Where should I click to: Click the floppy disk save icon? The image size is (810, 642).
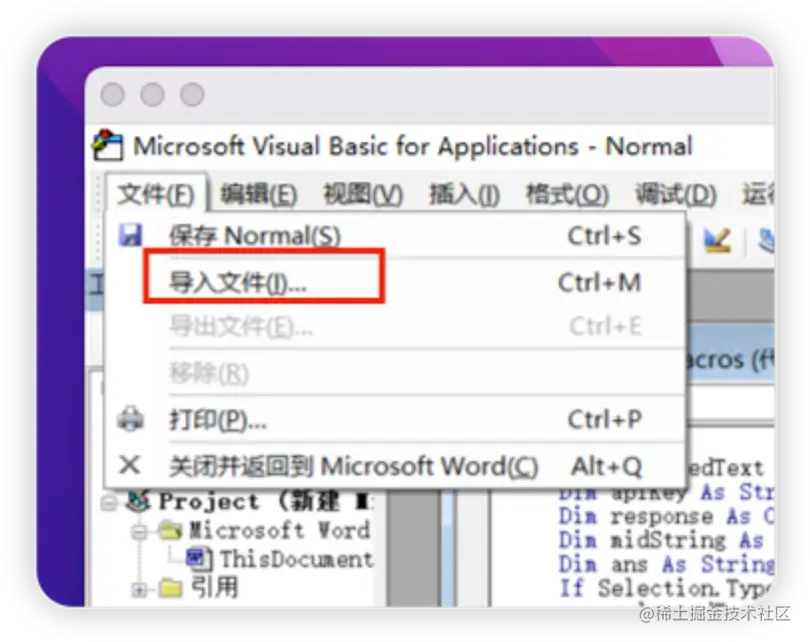[130, 235]
